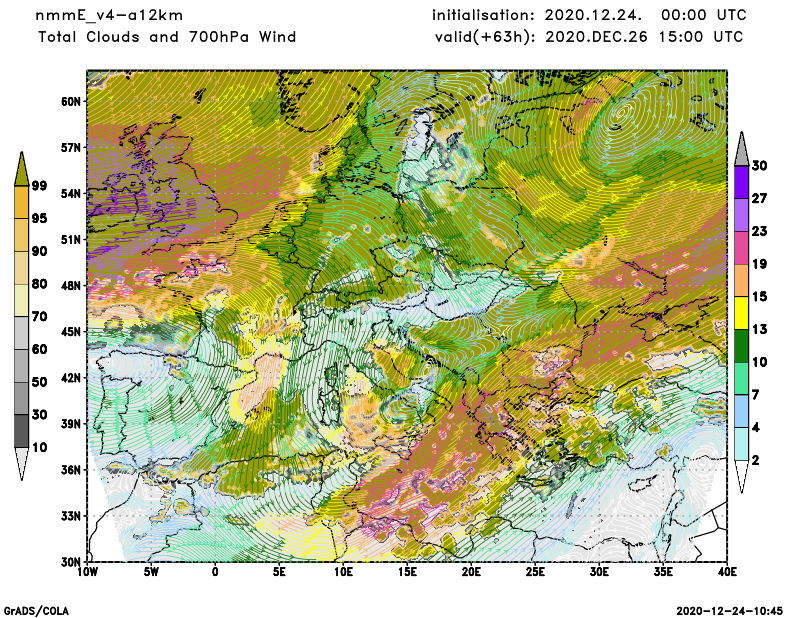This screenshot has height=618, width=800.
Task: Click the 40E longitude axis label
Action: (x=727, y=572)
